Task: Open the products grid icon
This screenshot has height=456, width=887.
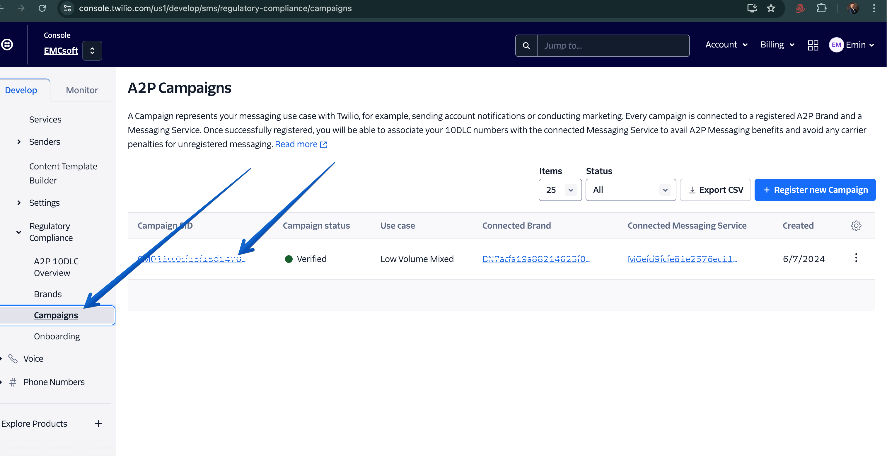Action: [x=813, y=45]
